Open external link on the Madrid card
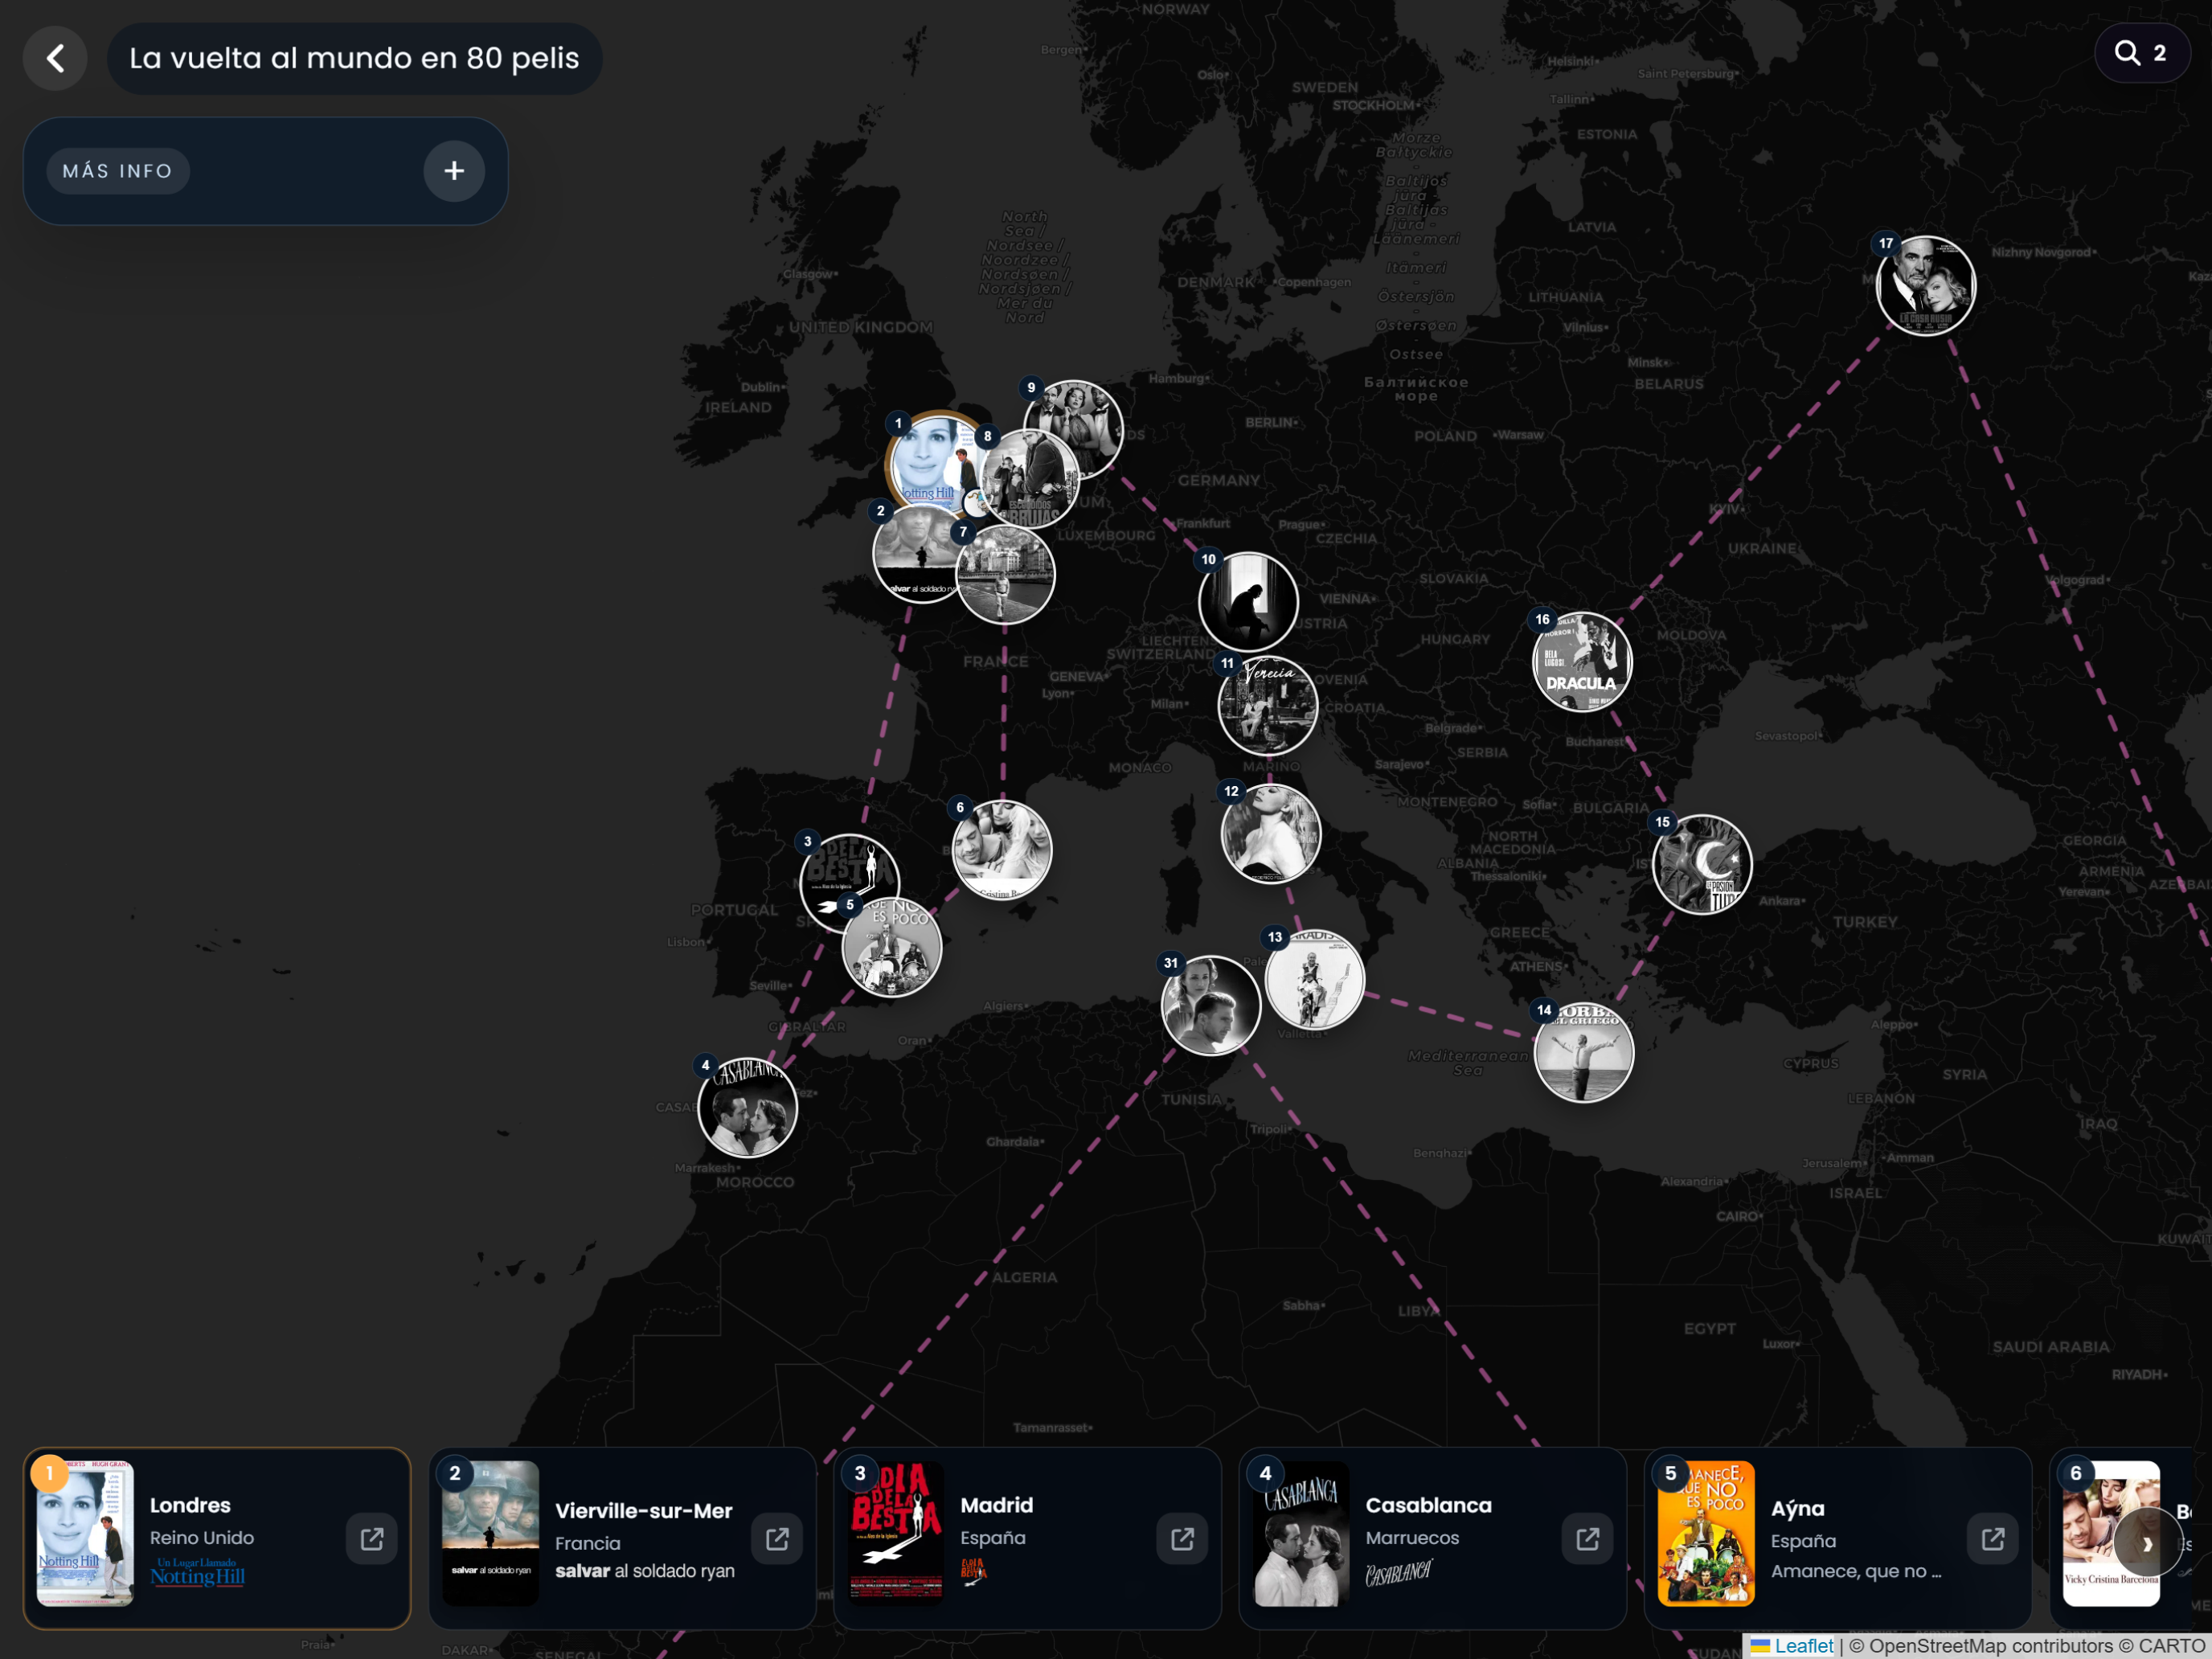Viewport: 2212px width, 1659px height. [x=1182, y=1538]
